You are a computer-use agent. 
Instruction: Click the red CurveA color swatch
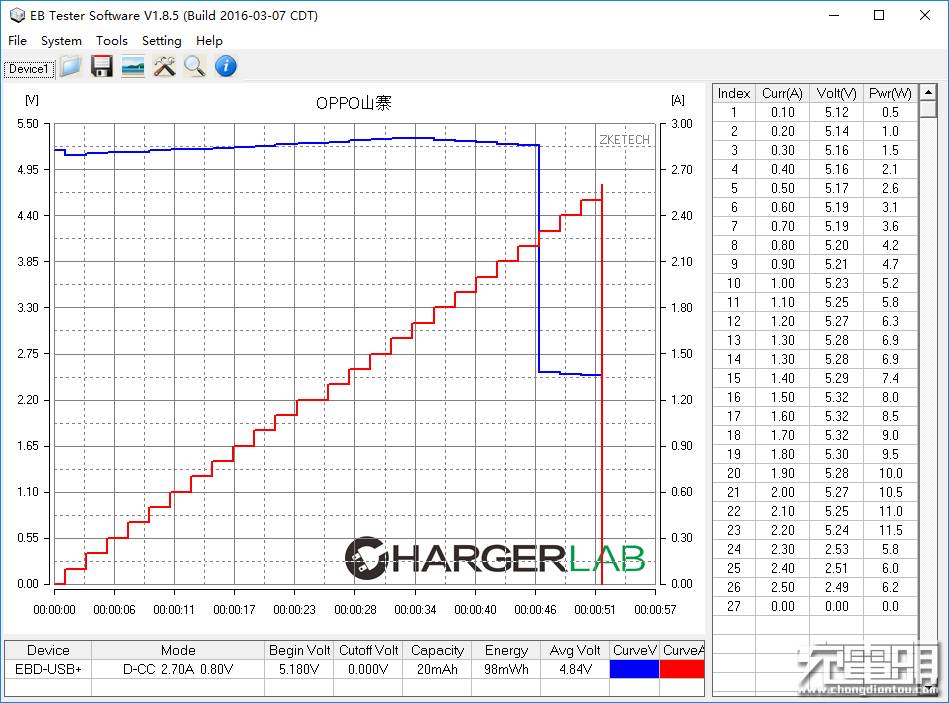[x=682, y=669]
